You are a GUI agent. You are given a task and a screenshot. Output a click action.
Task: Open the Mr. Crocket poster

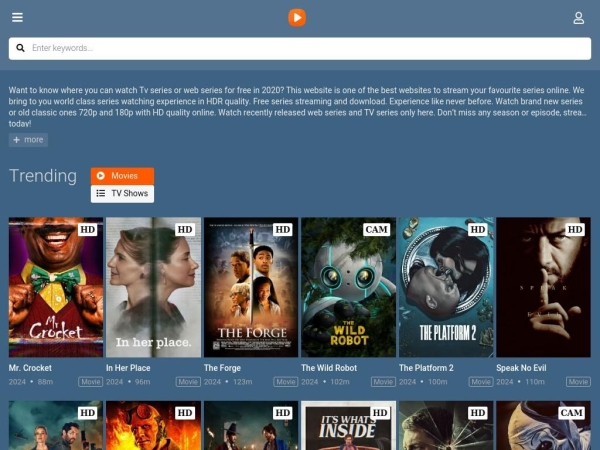(56, 287)
